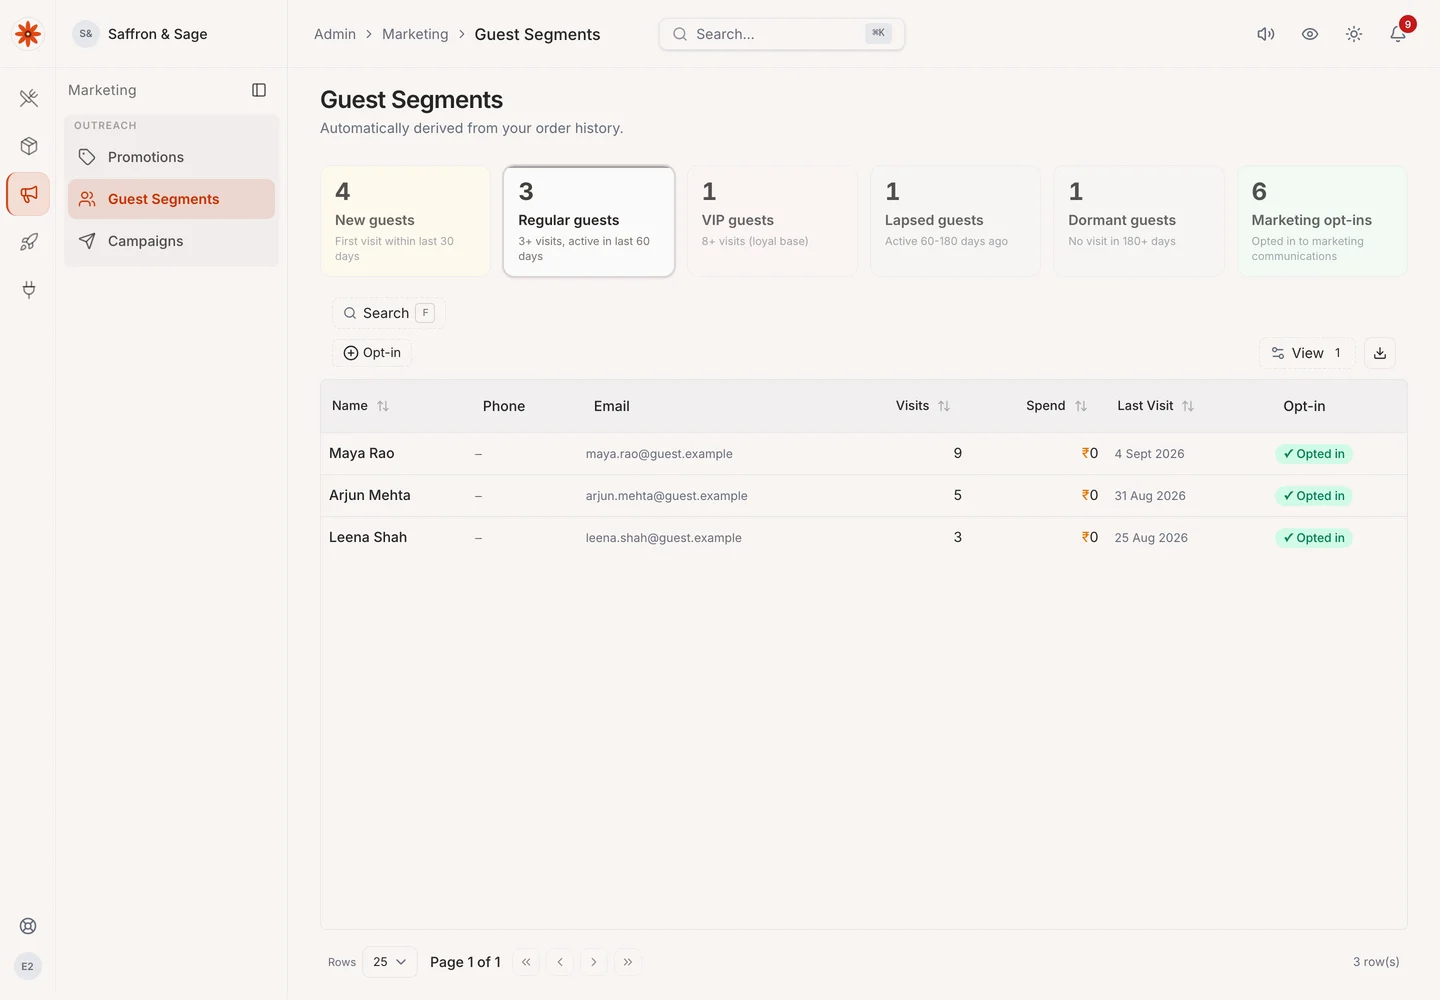Open the View options menu
This screenshot has width=1440, height=1000.
1307,353
